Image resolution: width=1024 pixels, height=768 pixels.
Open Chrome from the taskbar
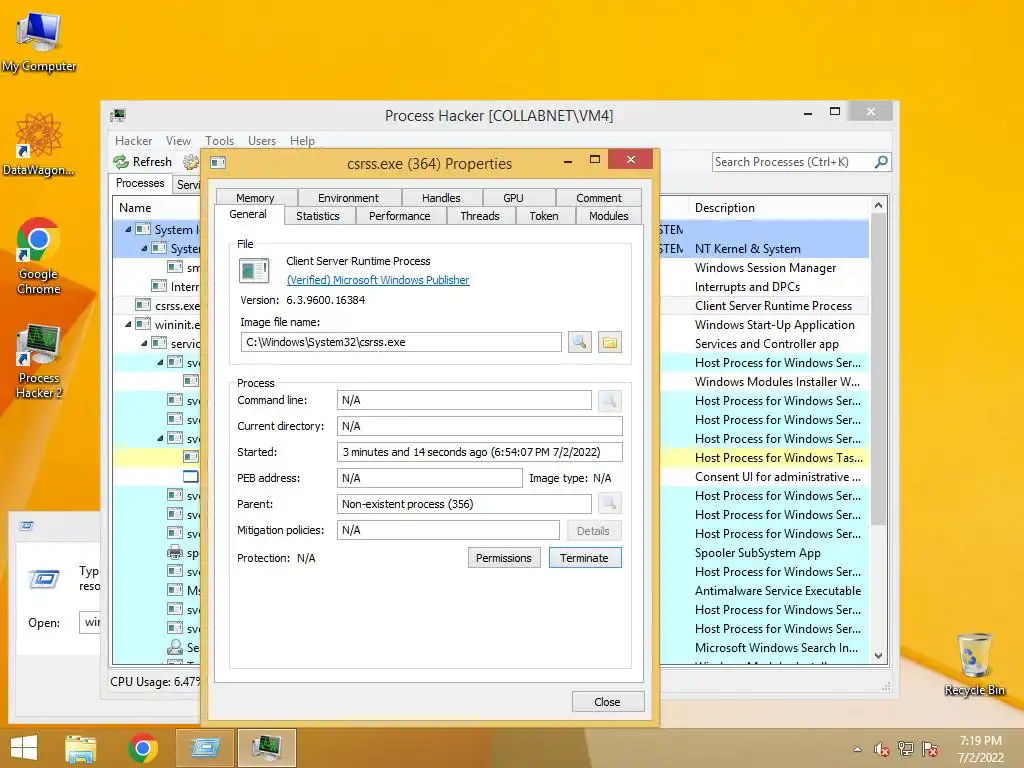pyautogui.click(x=143, y=748)
